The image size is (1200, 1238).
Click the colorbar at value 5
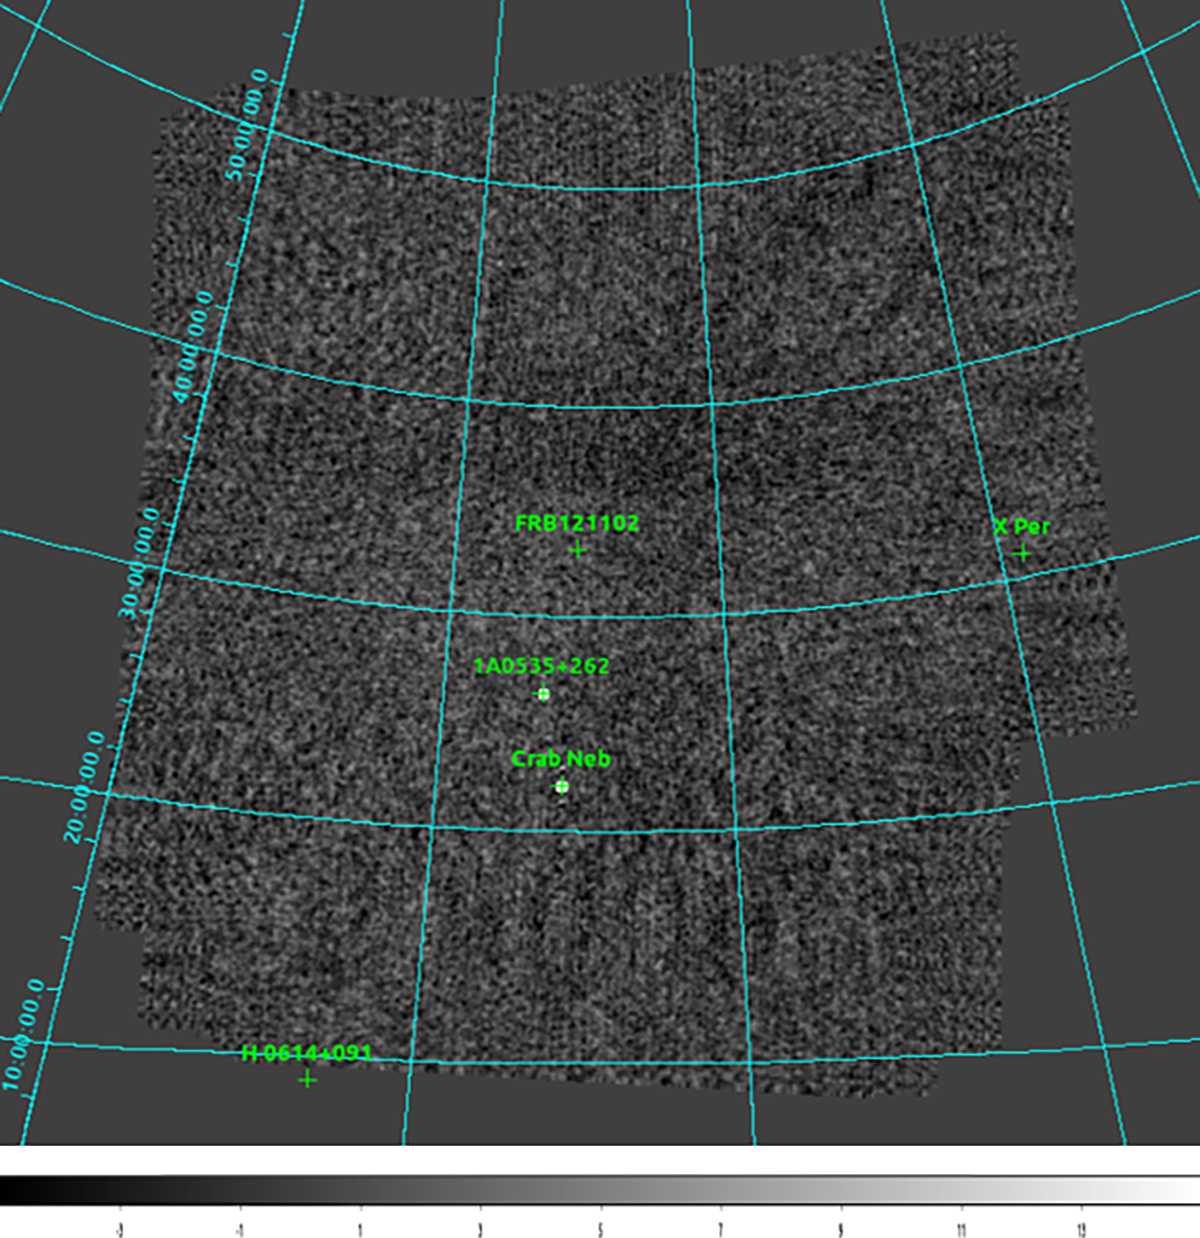point(600,1190)
